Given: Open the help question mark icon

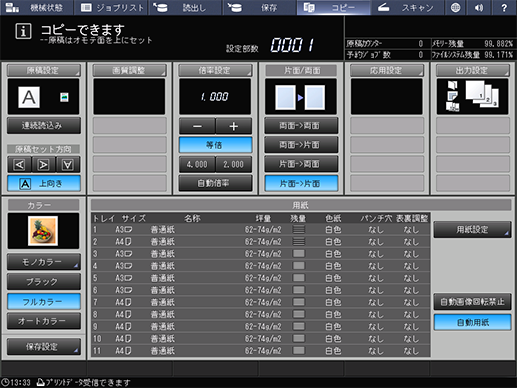Looking at the screenshot, I should [x=504, y=8].
